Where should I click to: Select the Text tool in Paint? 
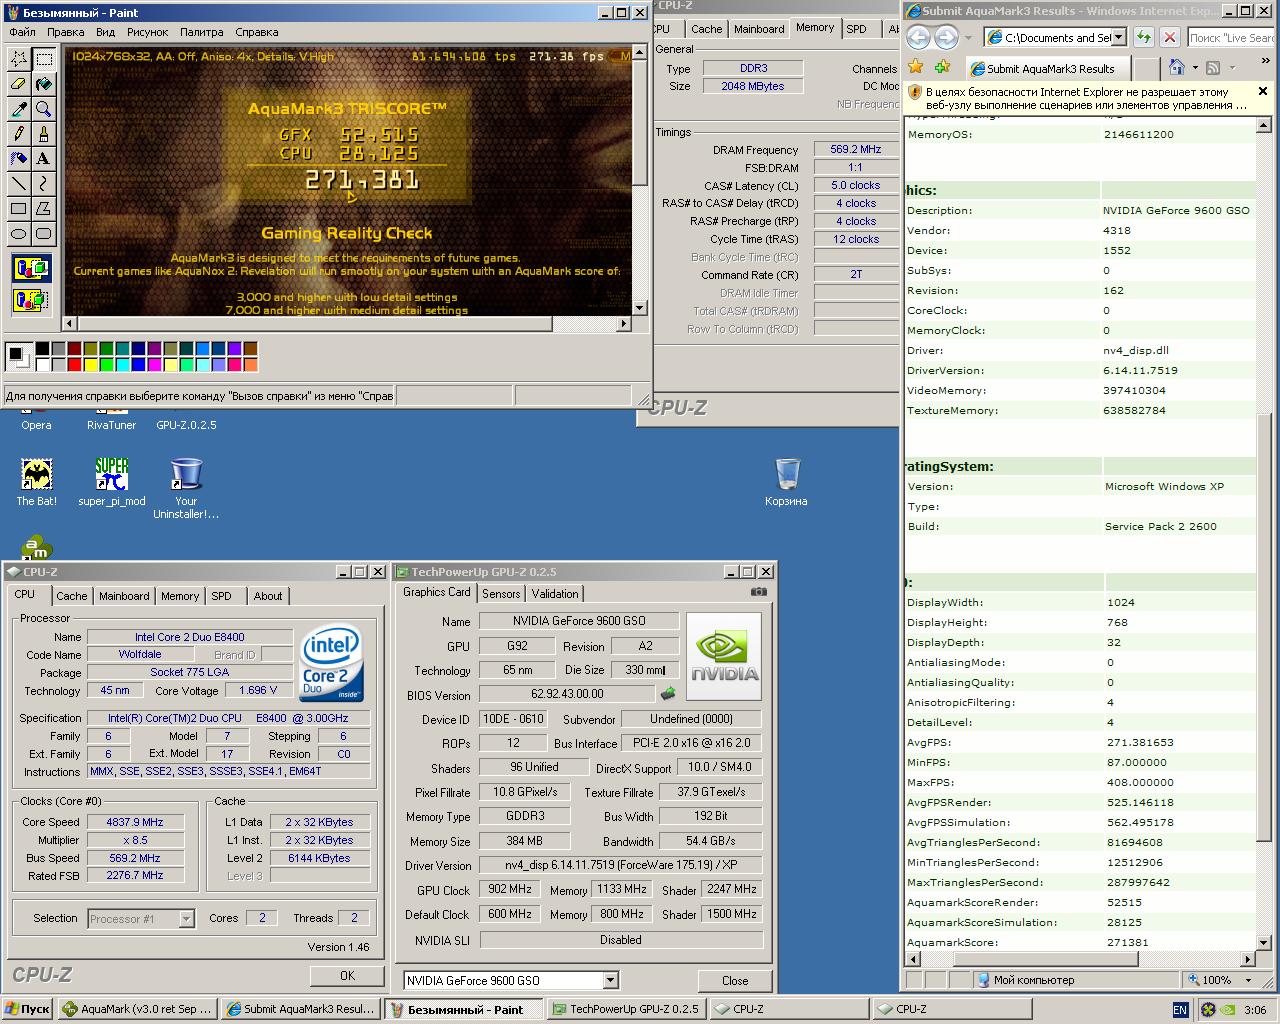44,159
